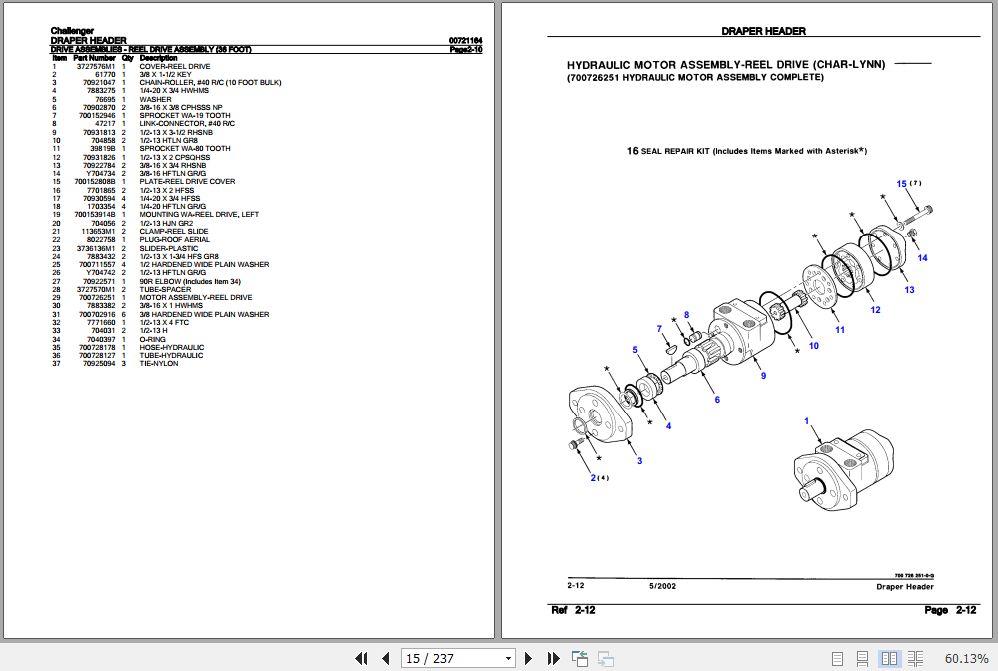Jump to the first page of the manual
998x671 pixels.
click(x=363, y=658)
